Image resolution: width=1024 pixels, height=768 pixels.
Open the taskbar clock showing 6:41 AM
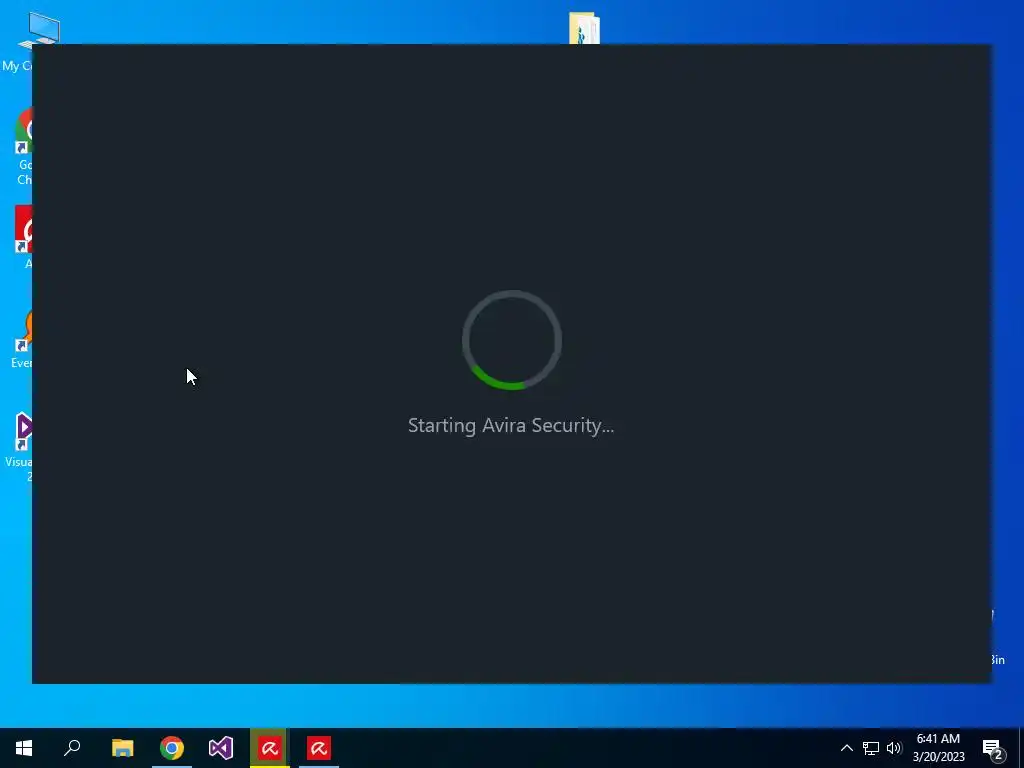[x=938, y=748]
